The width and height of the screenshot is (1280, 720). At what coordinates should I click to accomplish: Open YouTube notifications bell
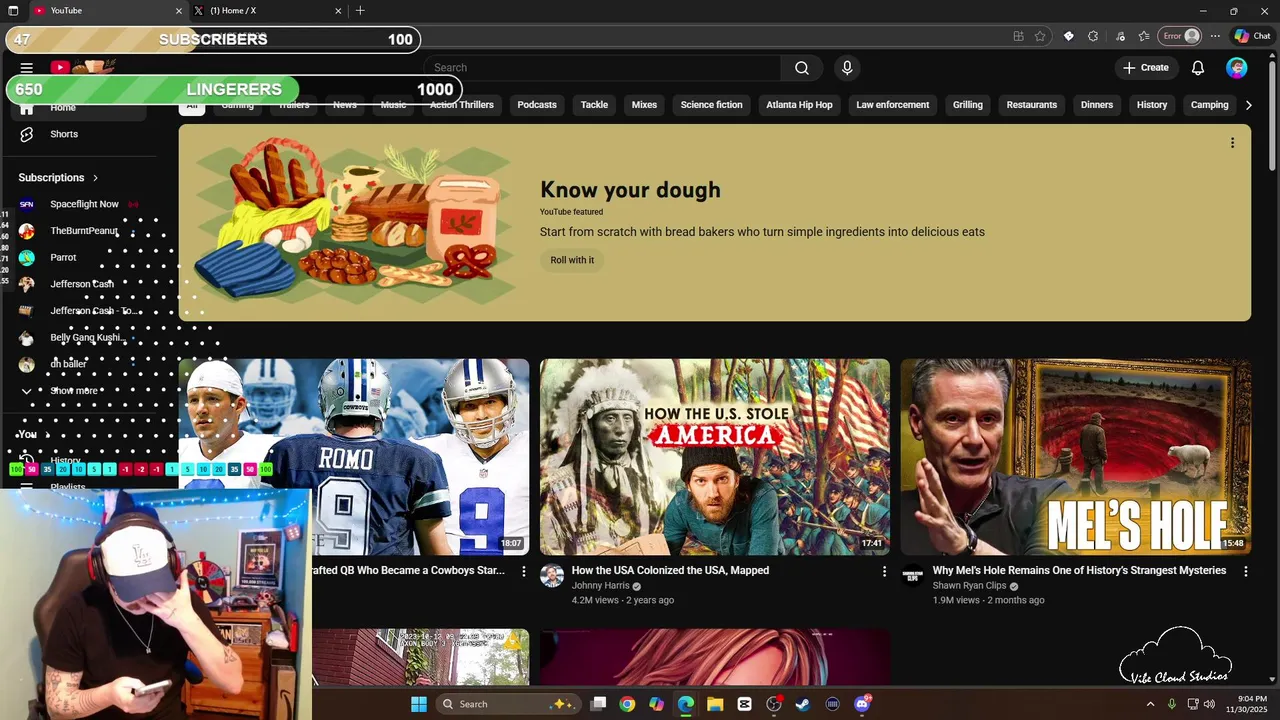coord(1198,68)
